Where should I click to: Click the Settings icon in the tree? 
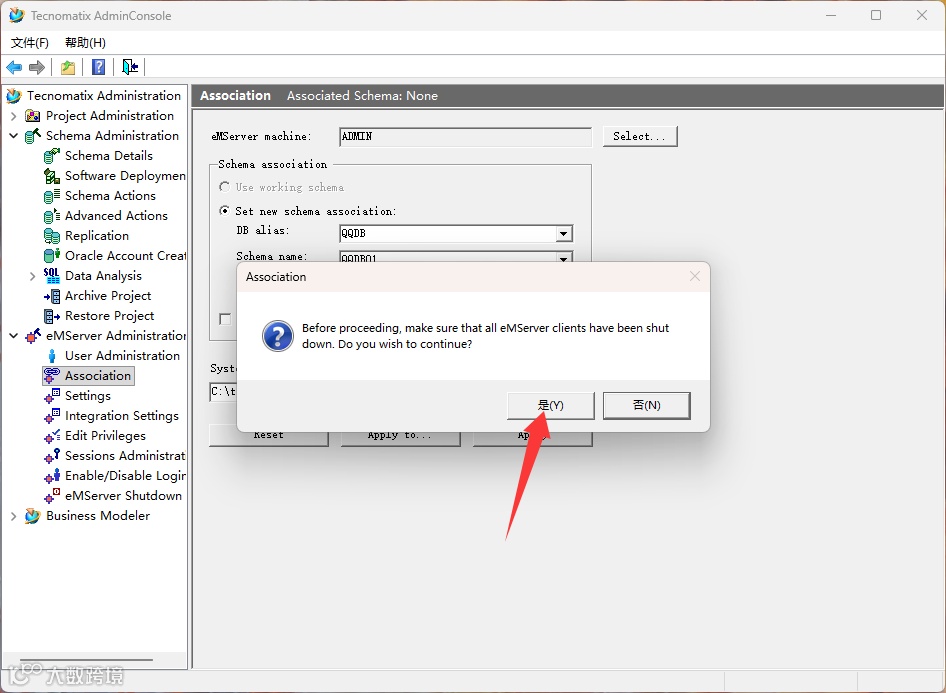coord(52,396)
